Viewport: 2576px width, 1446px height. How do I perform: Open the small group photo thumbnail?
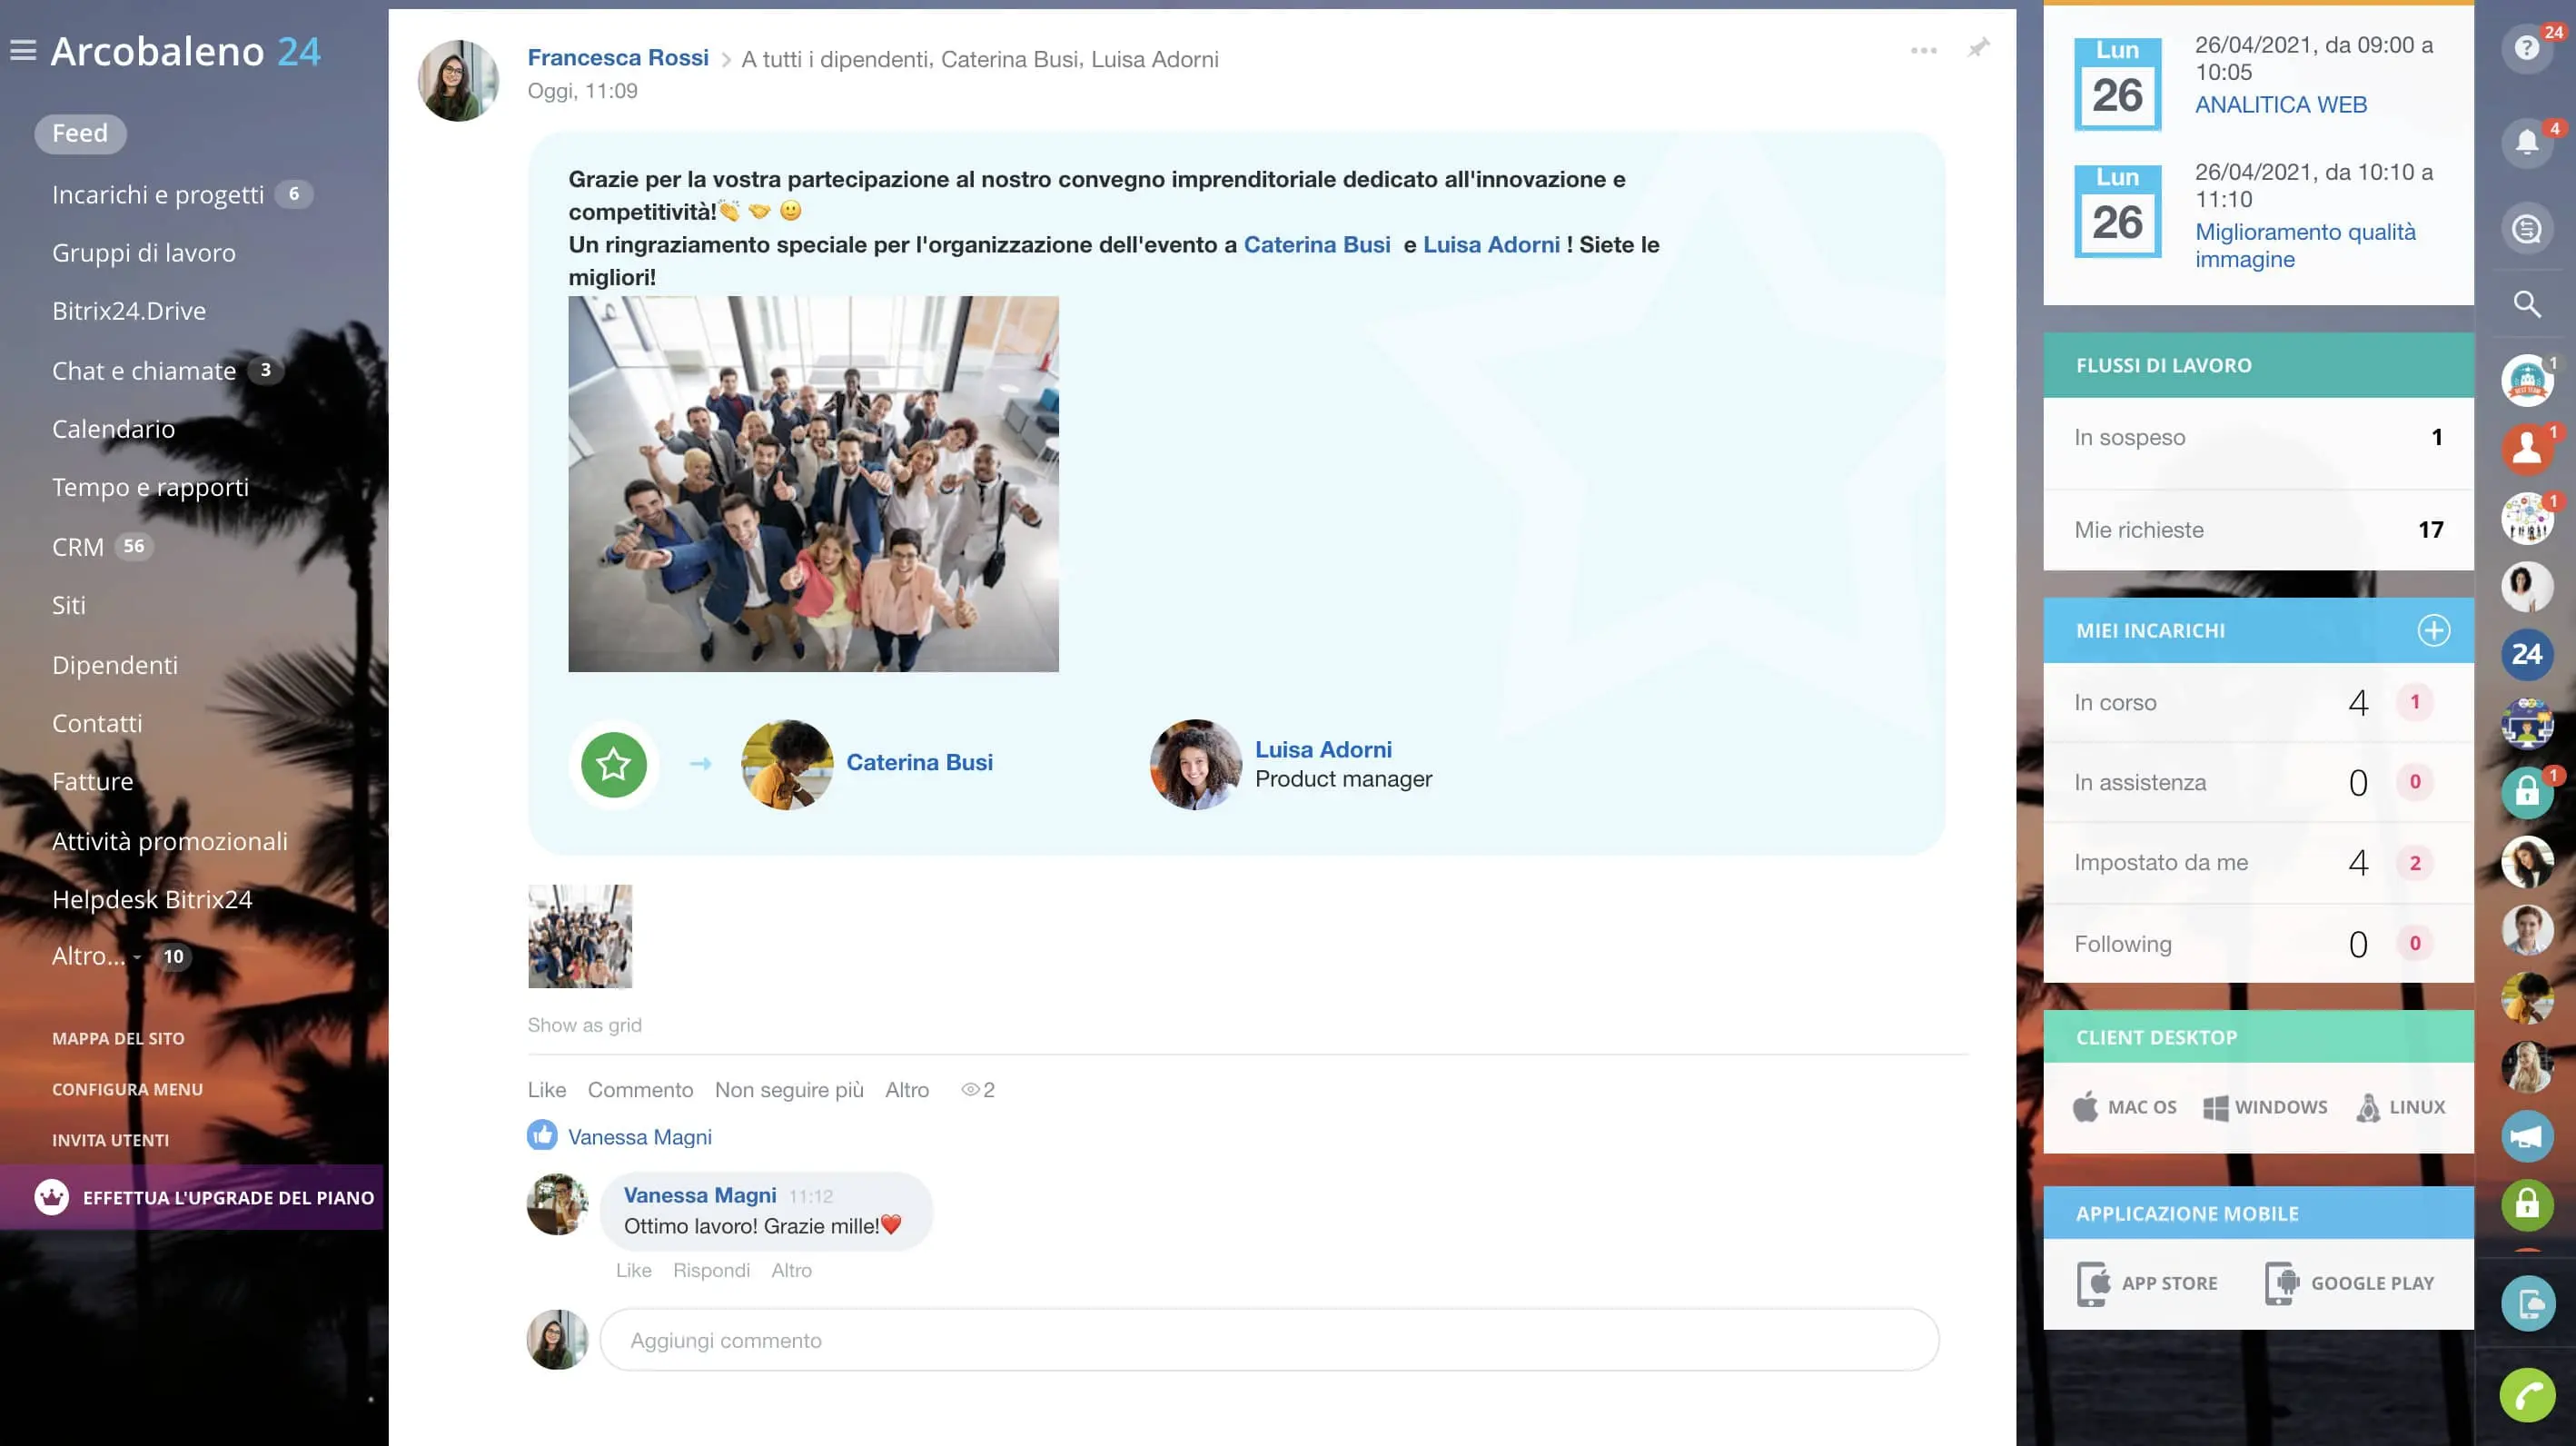(580, 936)
